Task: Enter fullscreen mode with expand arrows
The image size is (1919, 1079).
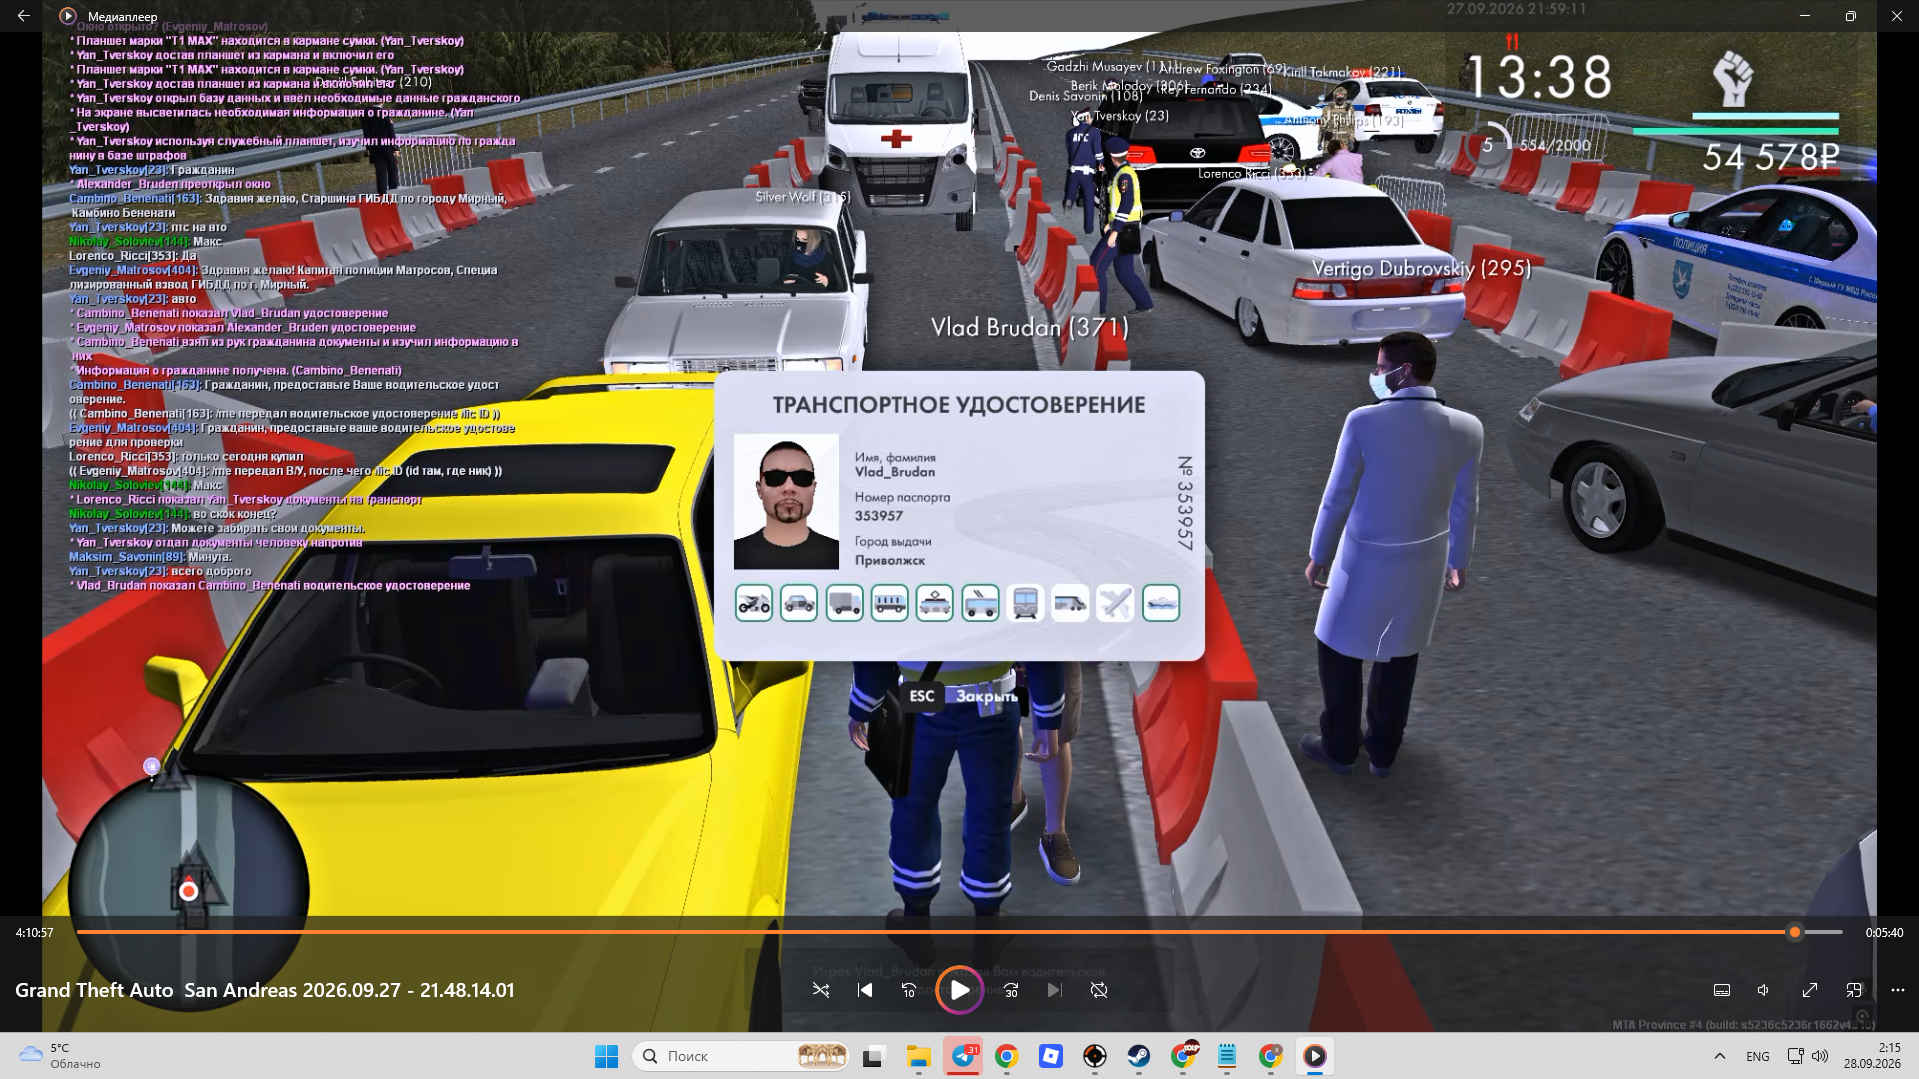Action: click(x=1810, y=990)
